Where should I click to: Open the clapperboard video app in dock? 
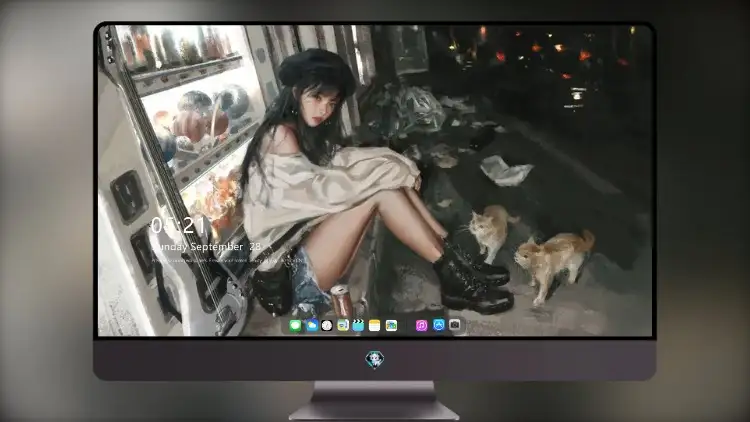click(x=358, y=325)
